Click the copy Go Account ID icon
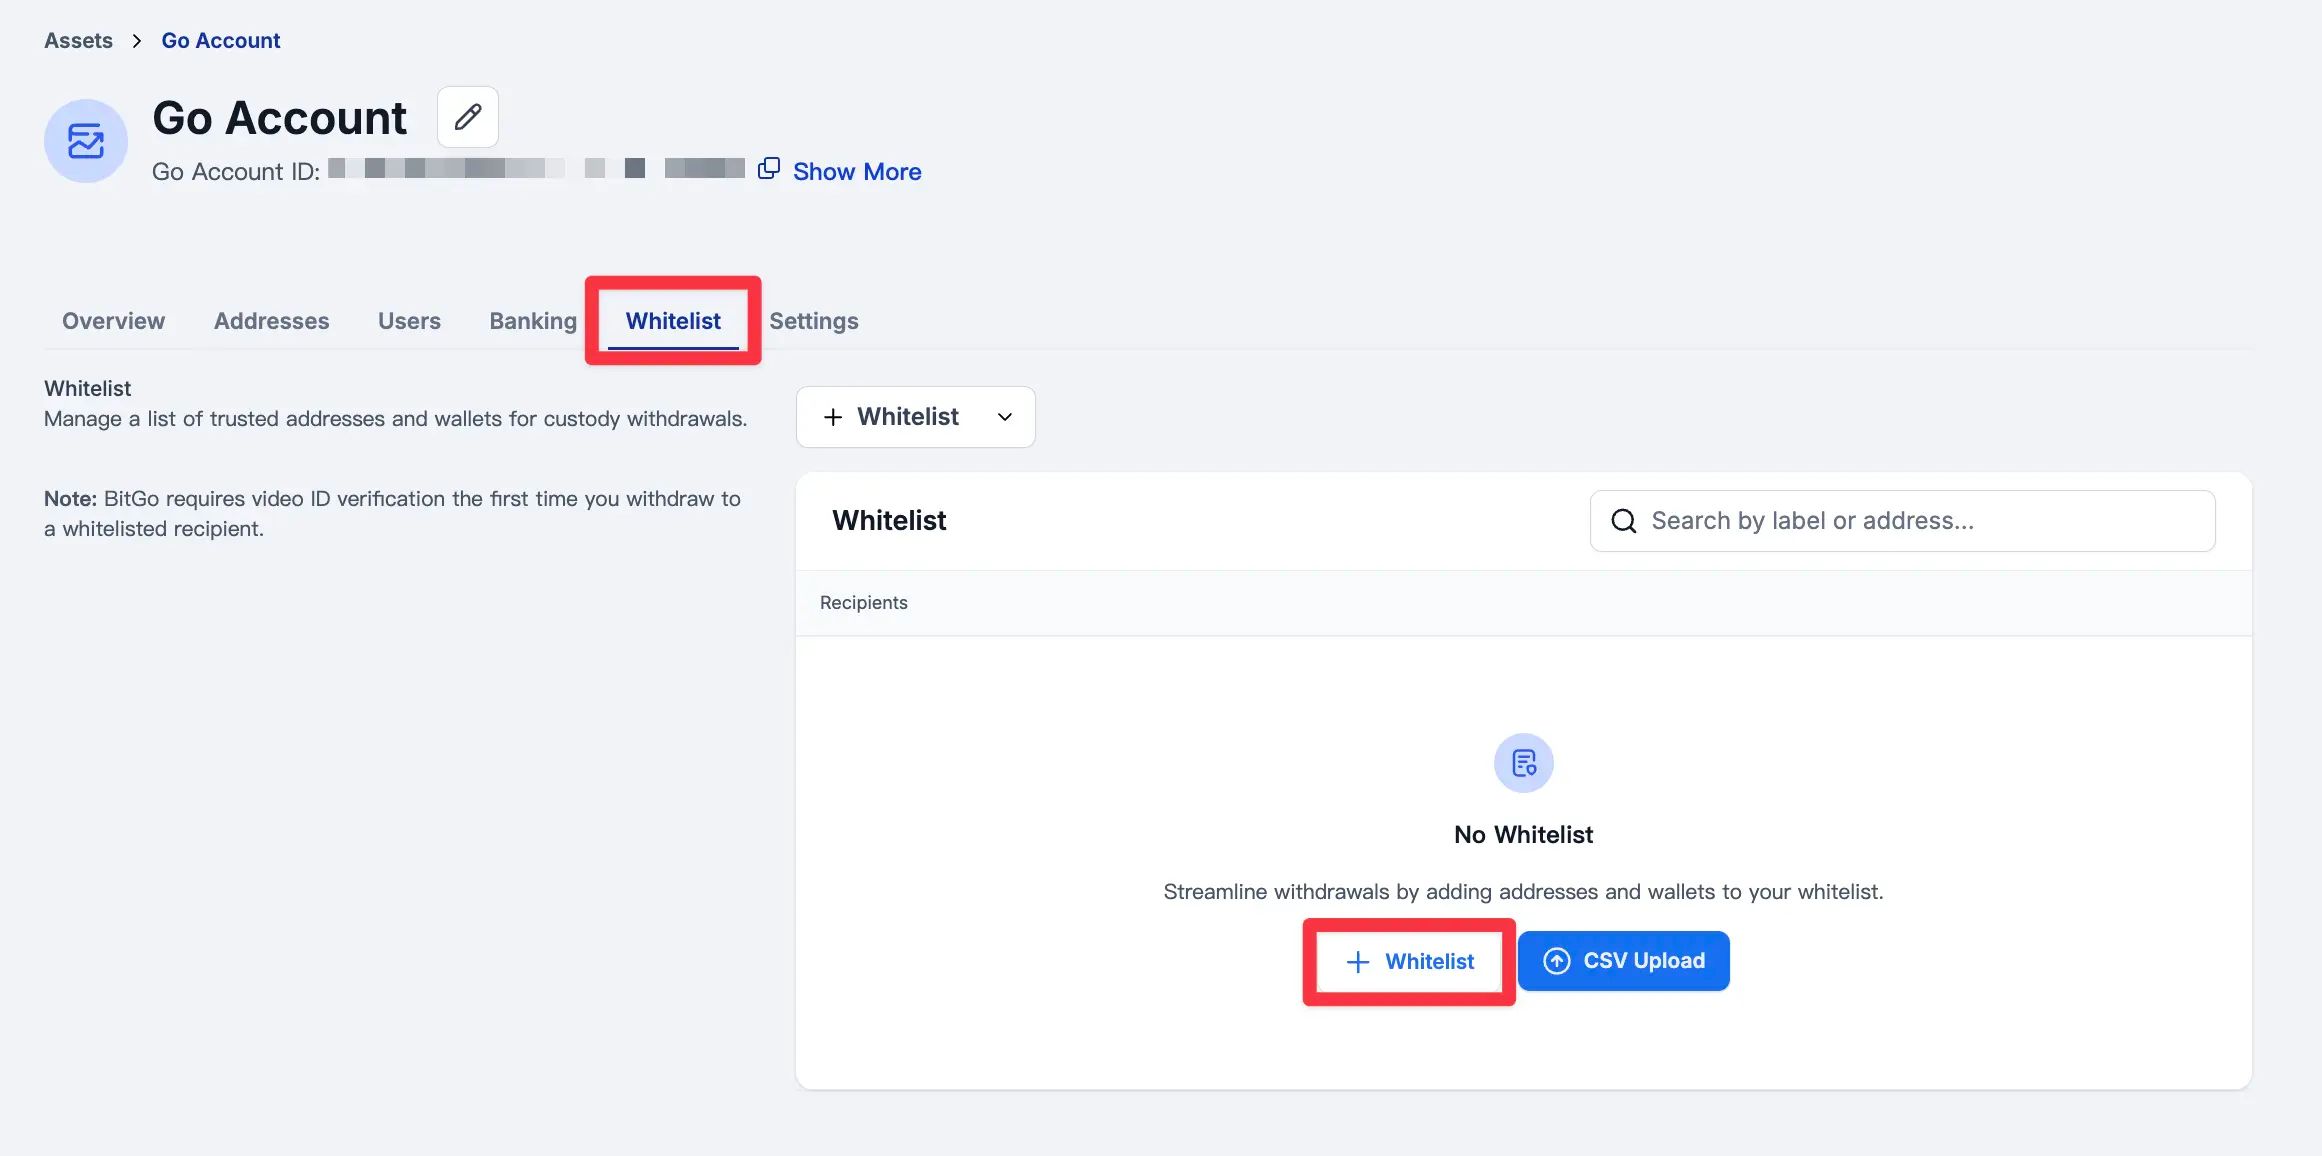Image resolution: width=2322 pixels, height=1156 pixels. click(x=768, y=169)
